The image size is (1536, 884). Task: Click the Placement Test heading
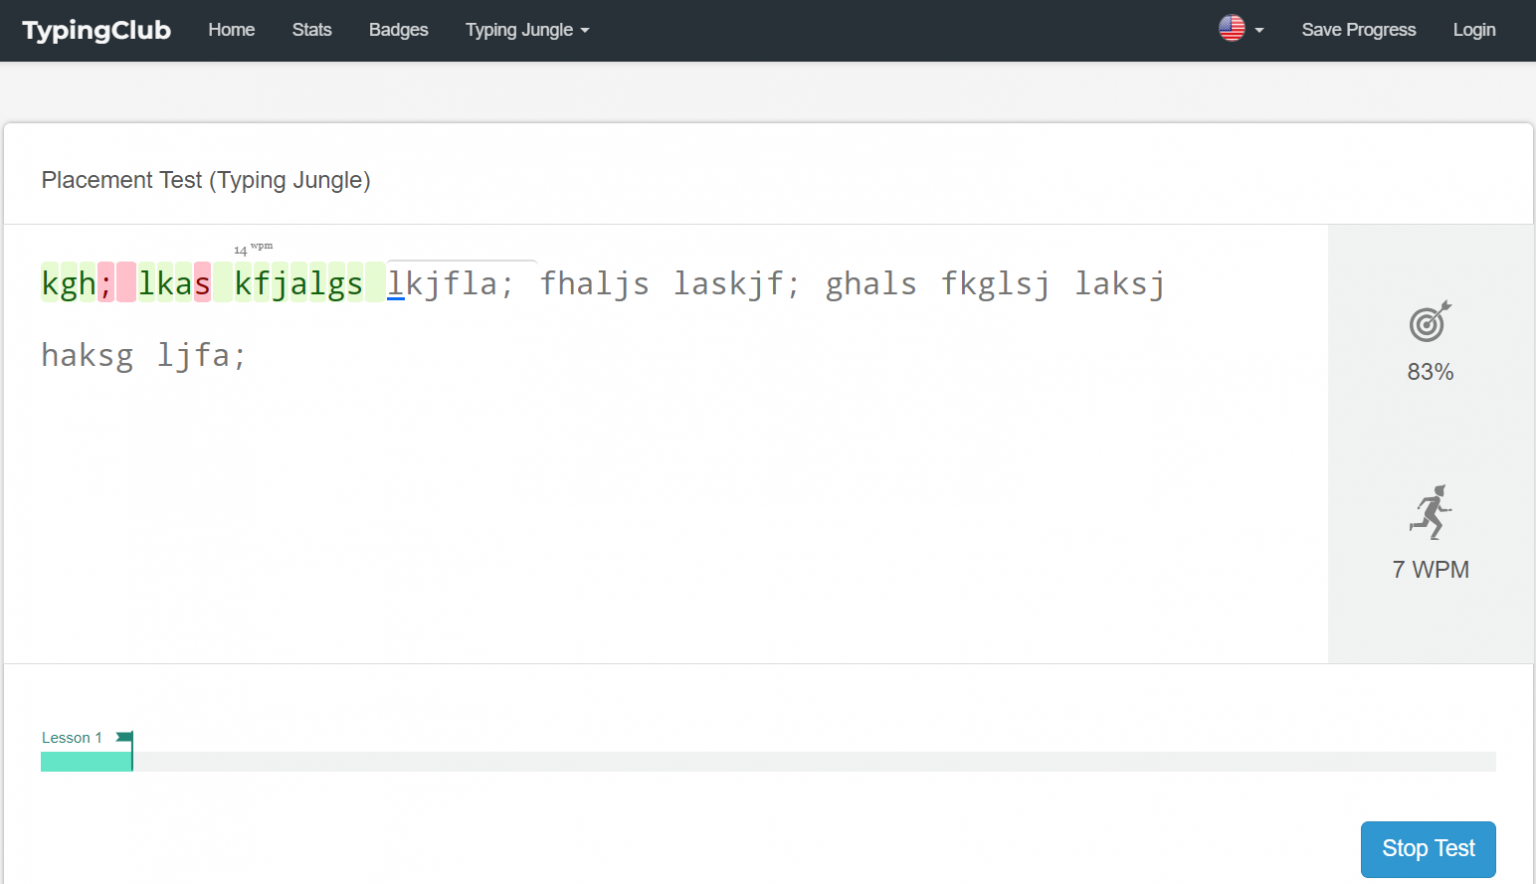point(206,180)
